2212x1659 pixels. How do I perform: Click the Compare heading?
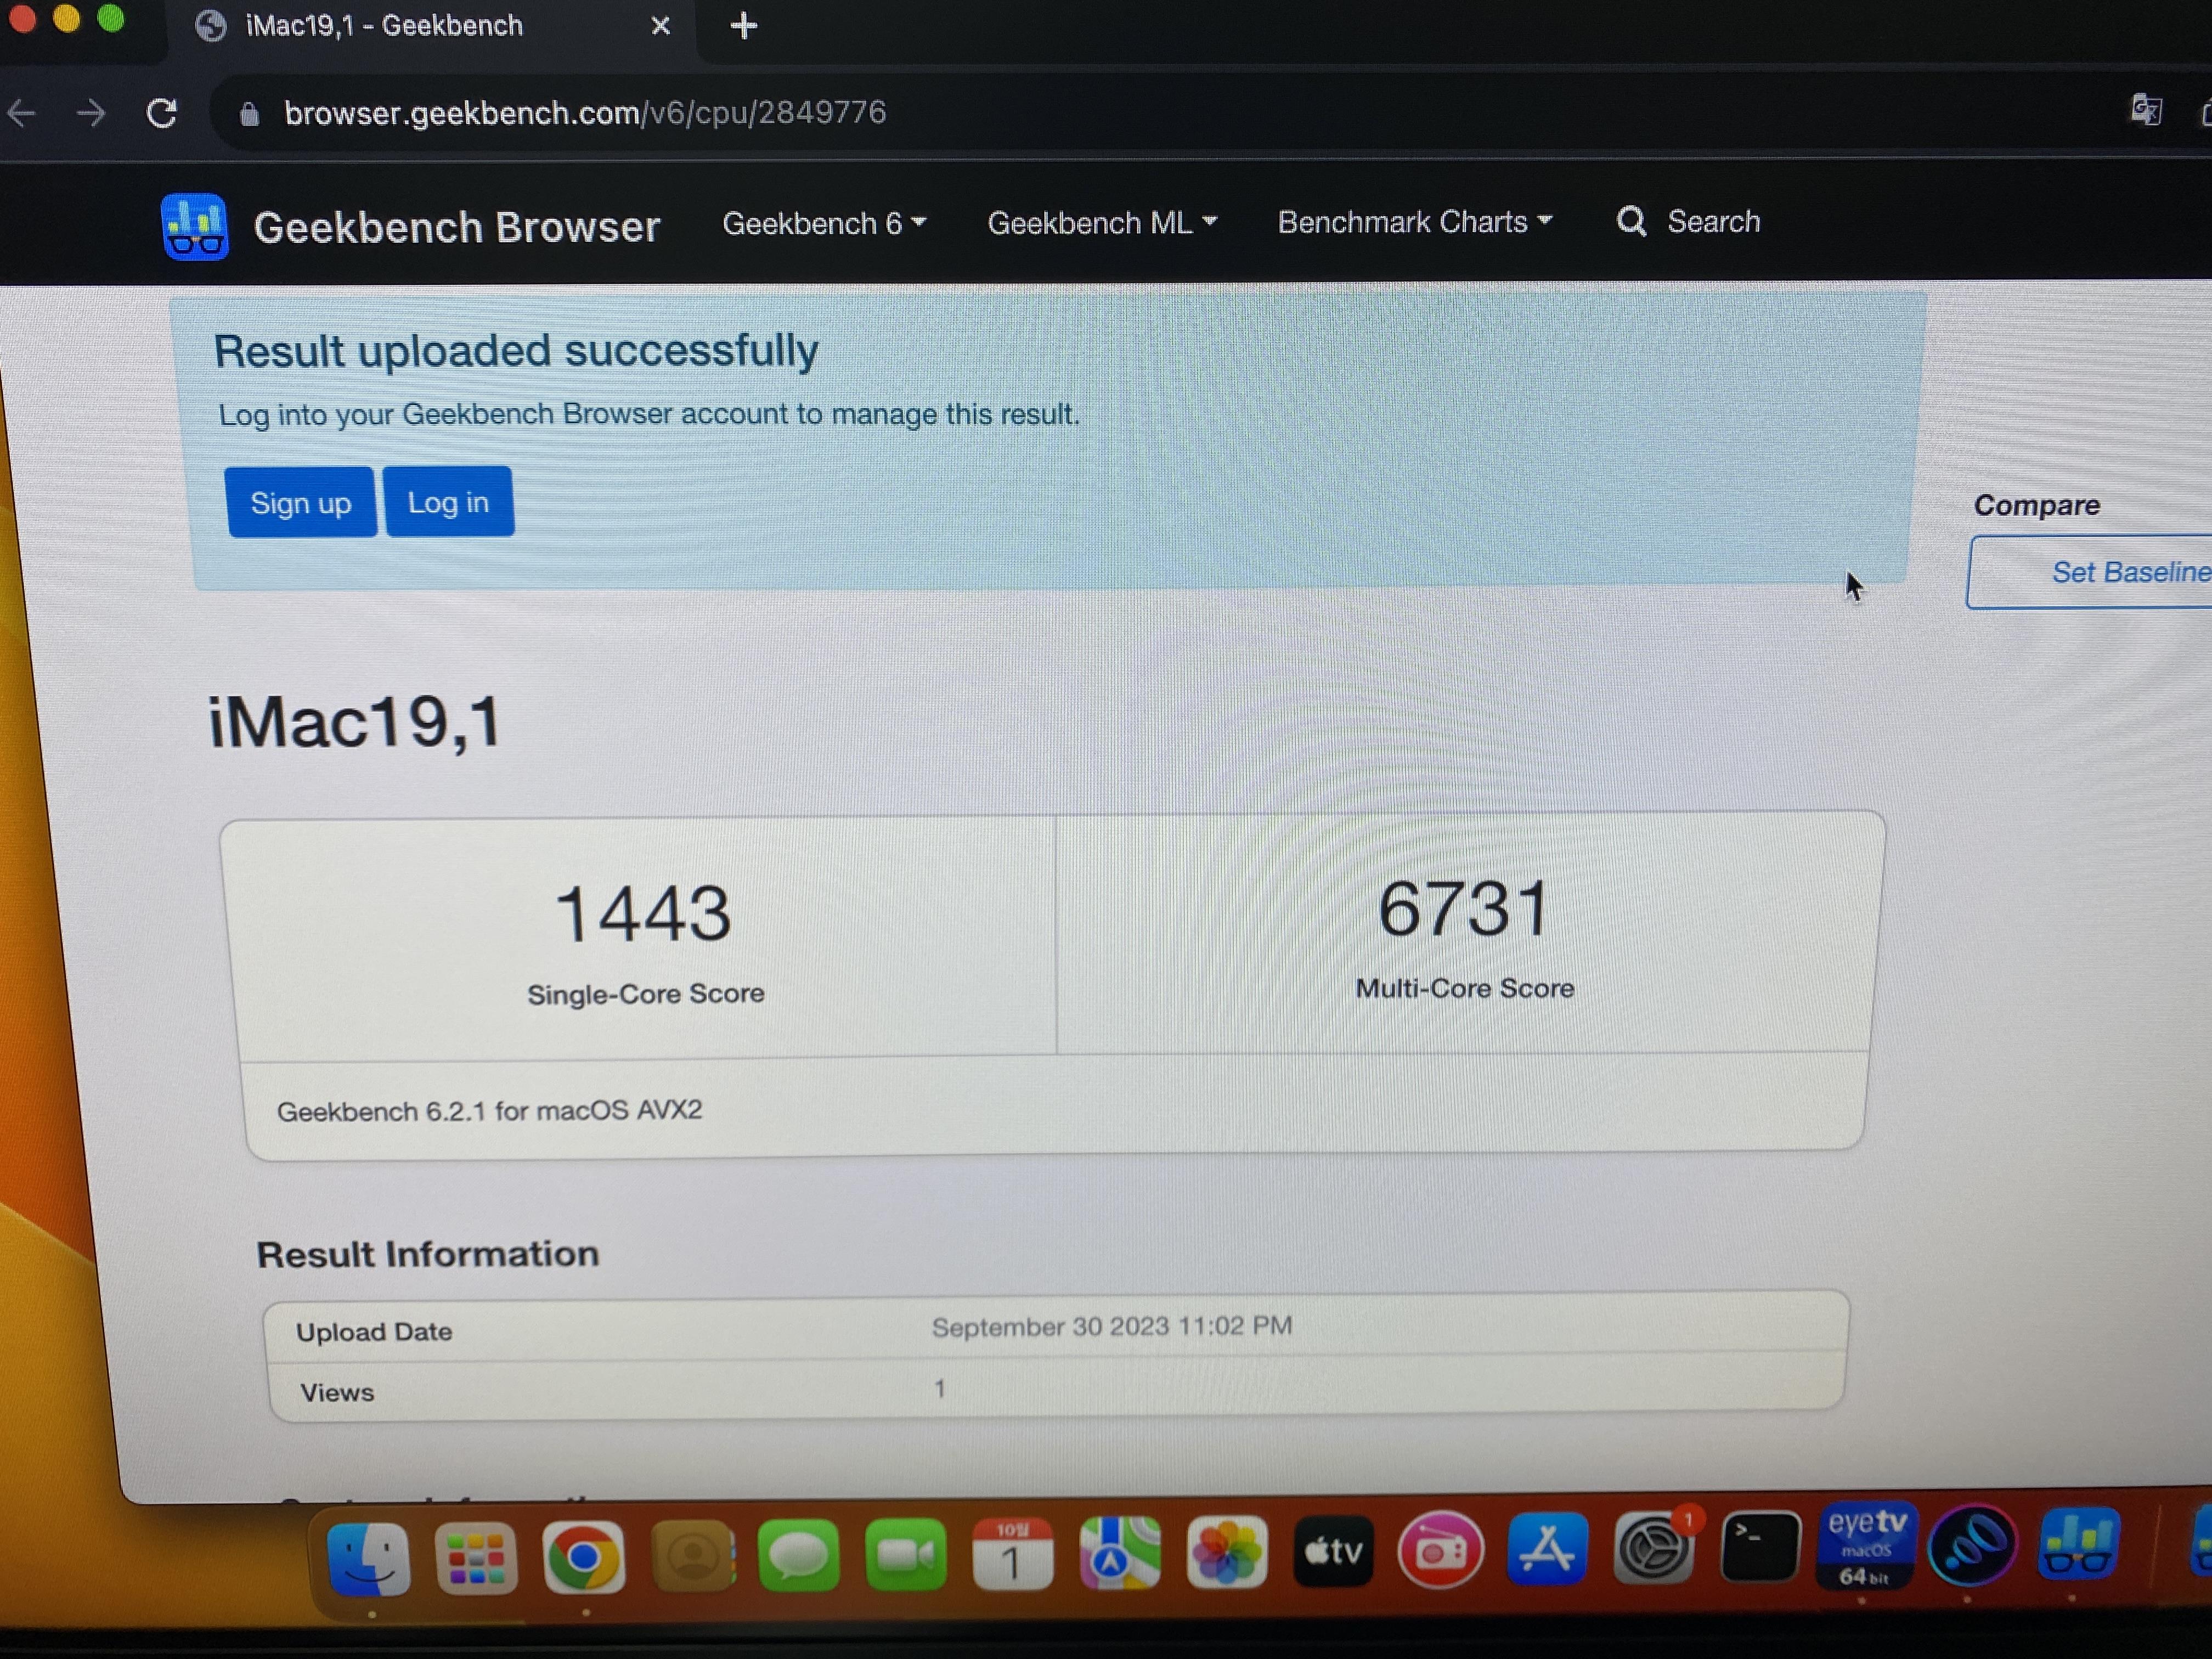tap(2036, 505)
